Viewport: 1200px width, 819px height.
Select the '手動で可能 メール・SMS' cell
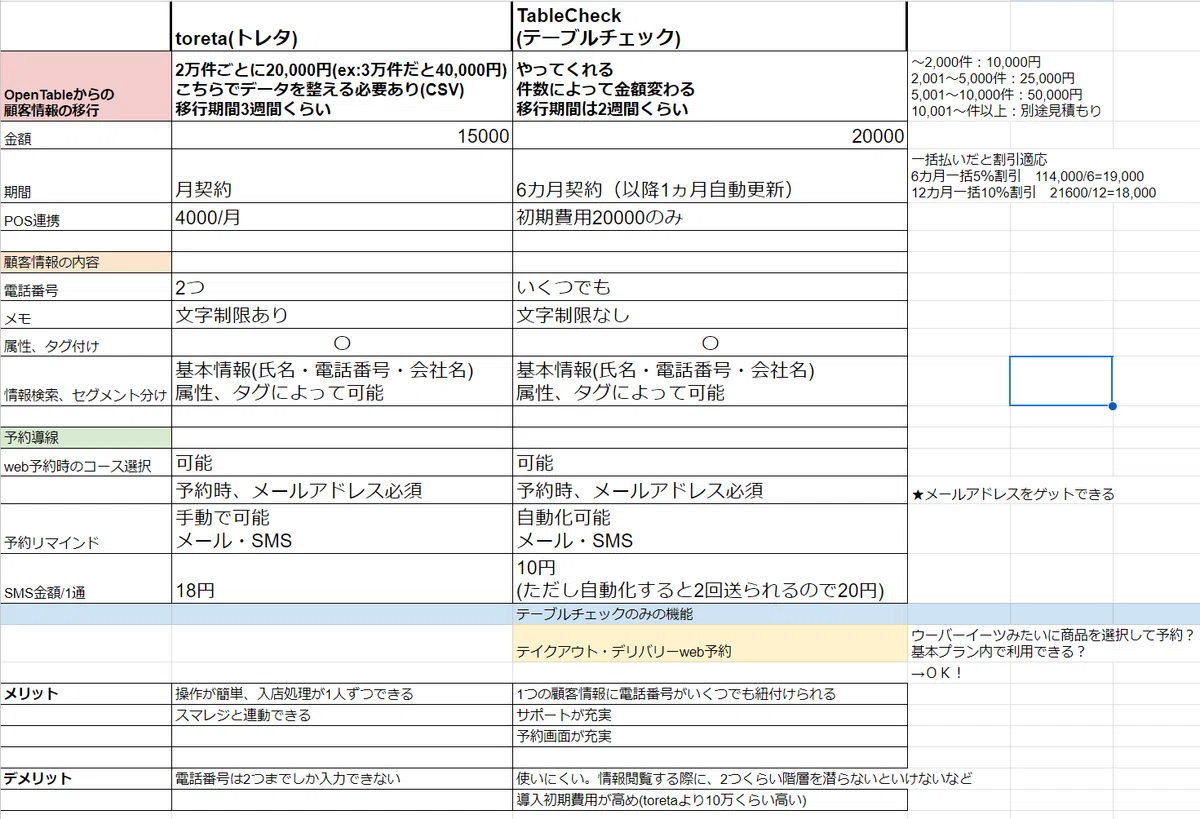click(x=341, y=529)
